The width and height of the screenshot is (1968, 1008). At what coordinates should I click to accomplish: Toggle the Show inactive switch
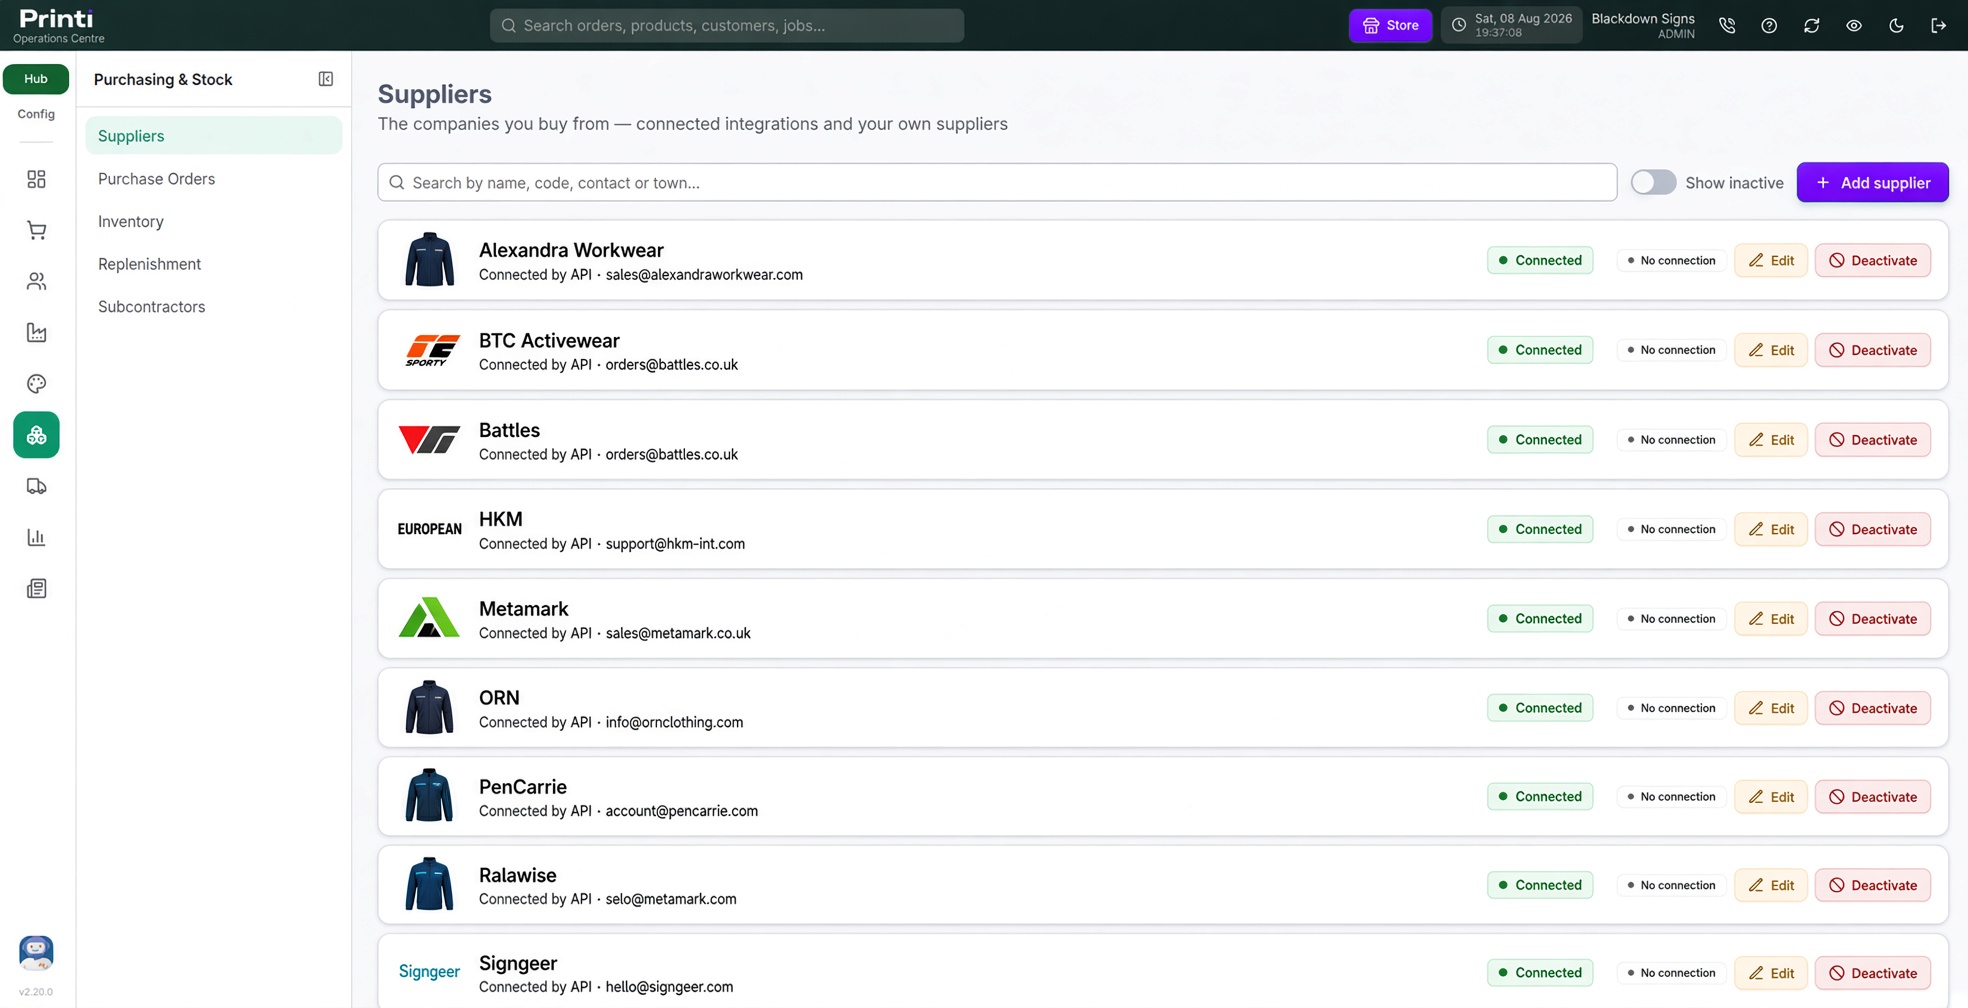(1653, 182)
